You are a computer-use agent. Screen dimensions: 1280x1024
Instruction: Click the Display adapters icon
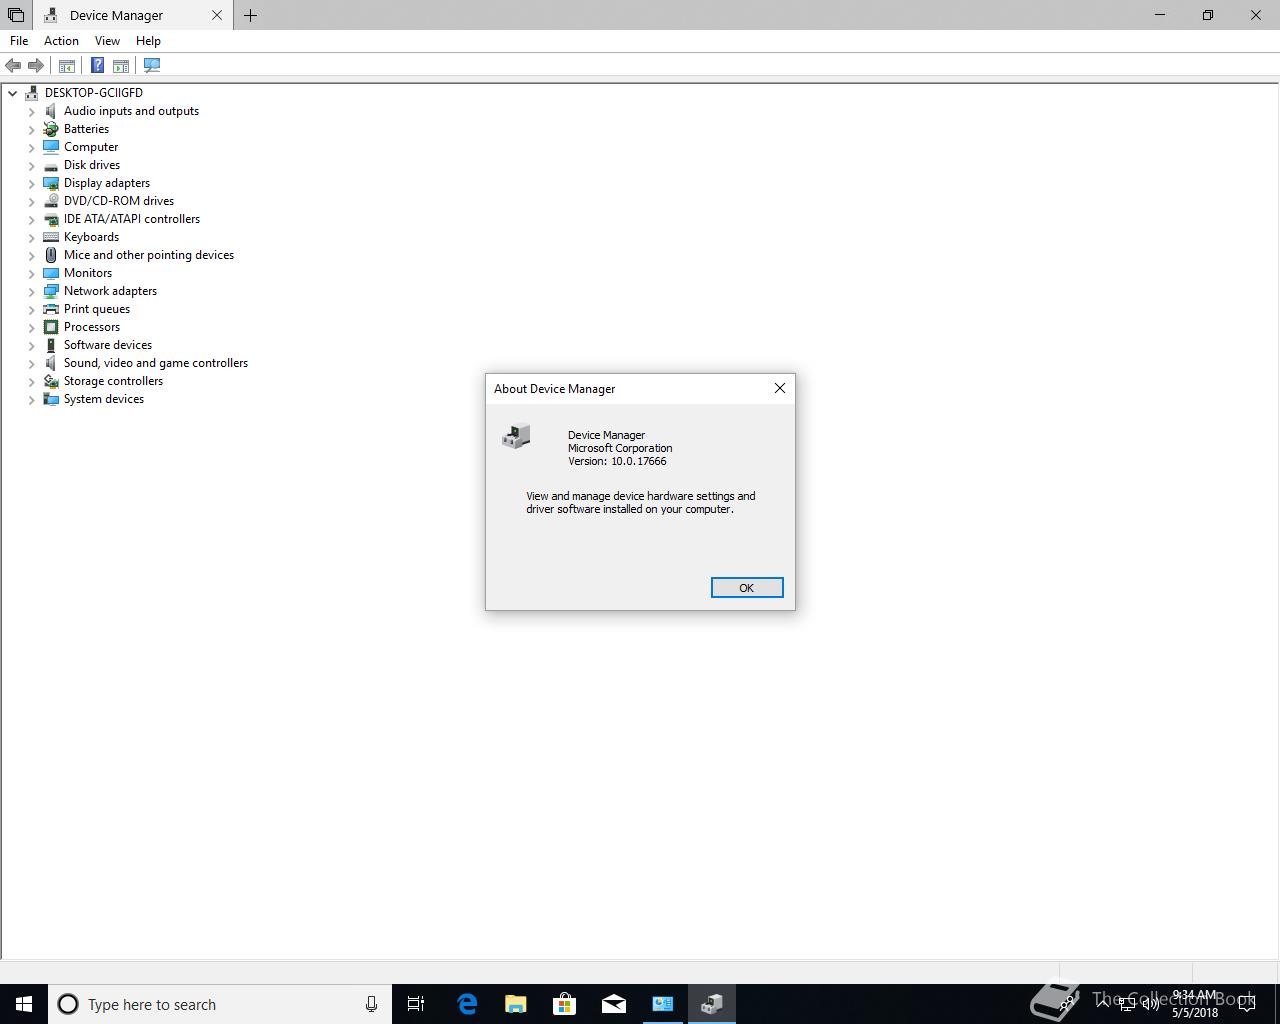click(51, 183)
